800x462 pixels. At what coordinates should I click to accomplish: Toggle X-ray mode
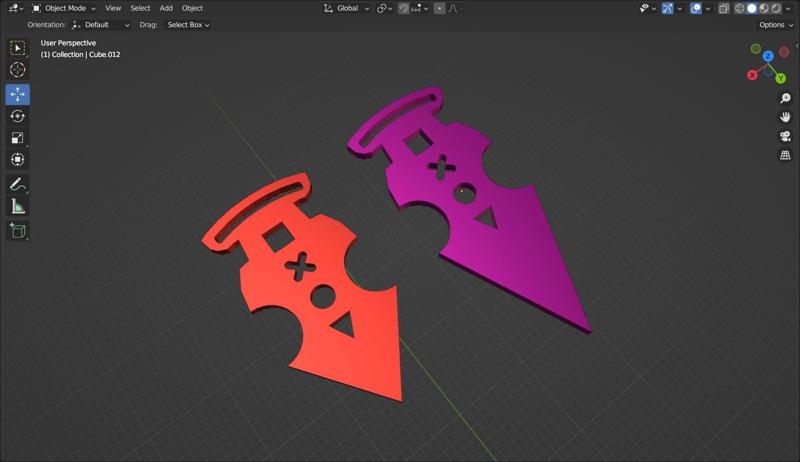723,8
